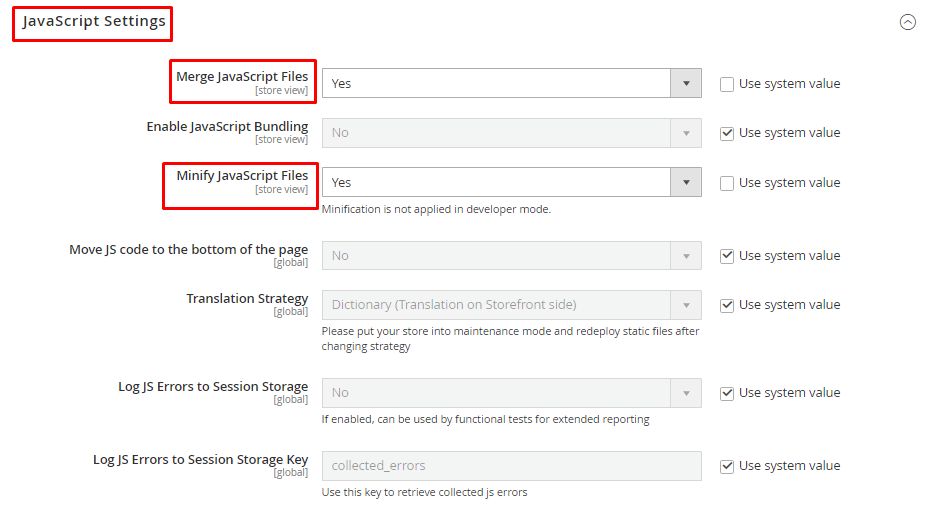
Task: Open the Merge JavaScript Files dropdown
Action: tap(511, 83)
